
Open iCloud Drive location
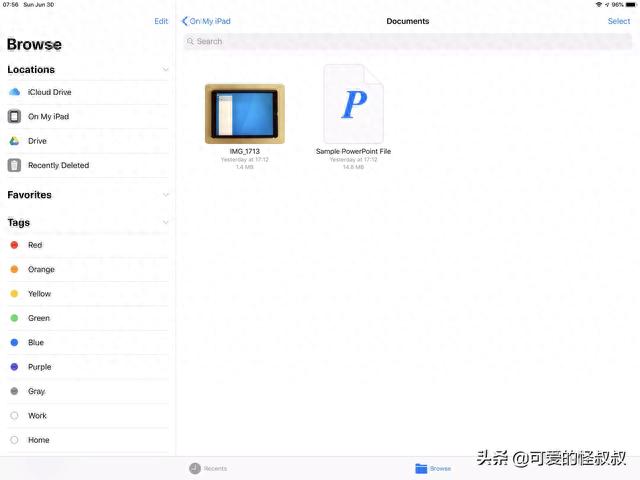coord(49,92)
